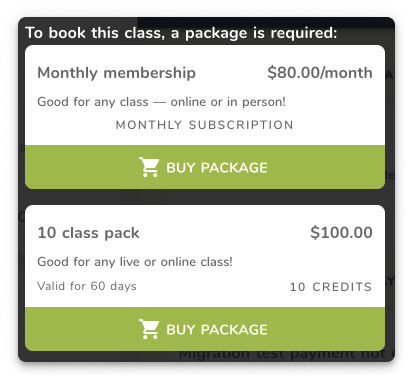
Task: Select the Monthly membership title
Action: pyautogui.click(x=116, y=73)
